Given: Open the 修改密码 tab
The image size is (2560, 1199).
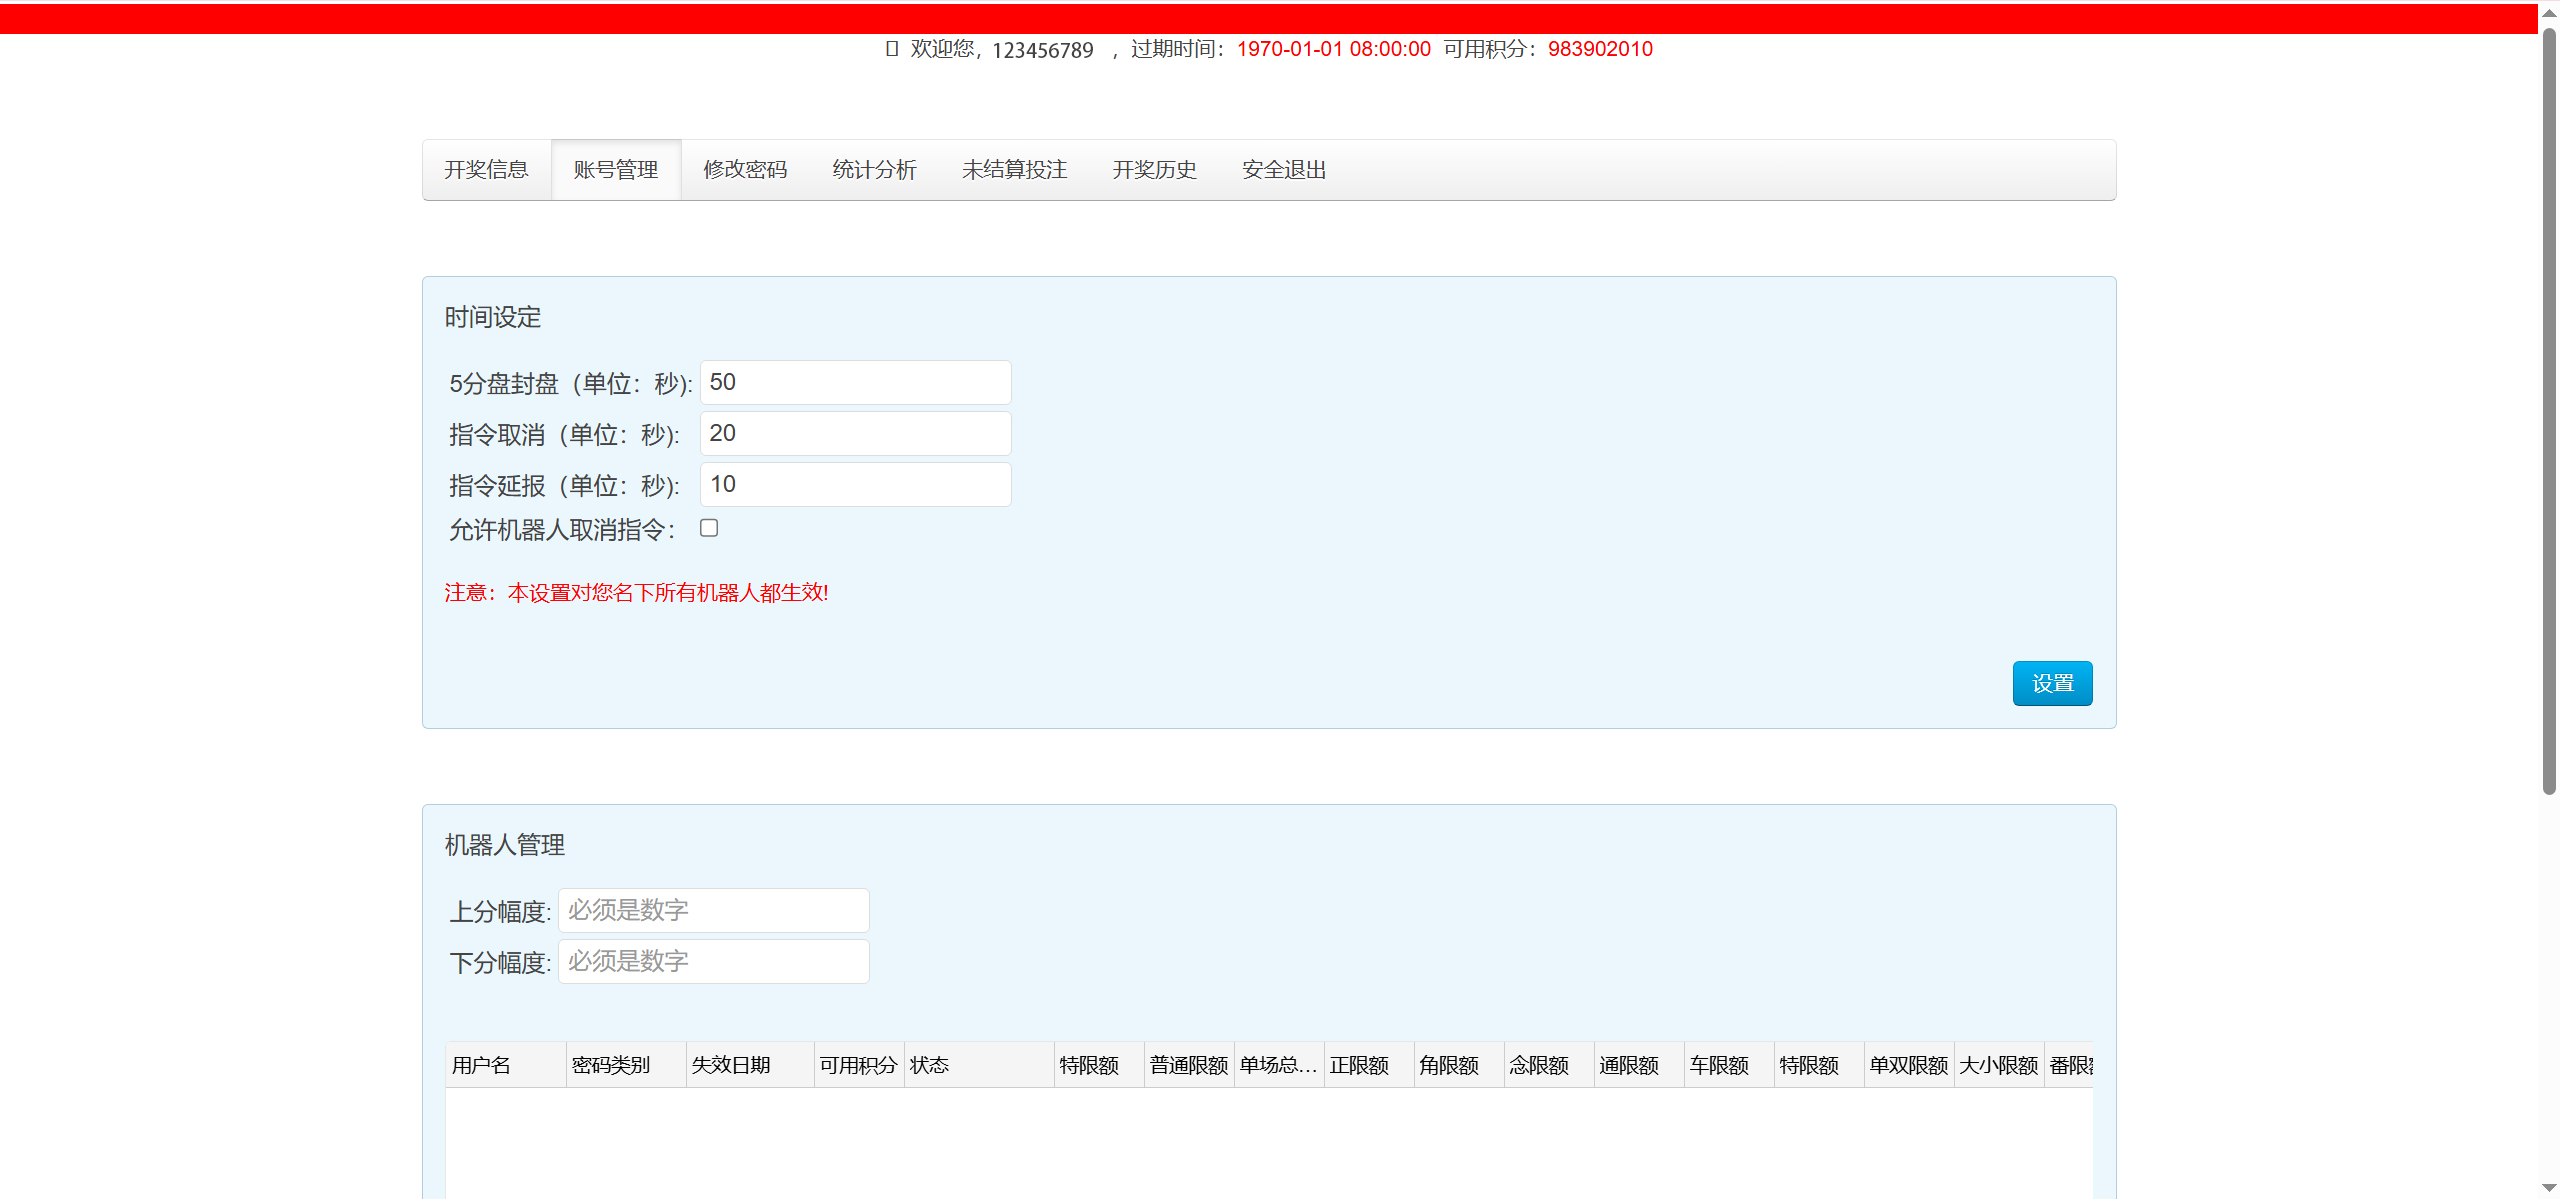Looking at the screenshot, I should (x=745, y=170).
